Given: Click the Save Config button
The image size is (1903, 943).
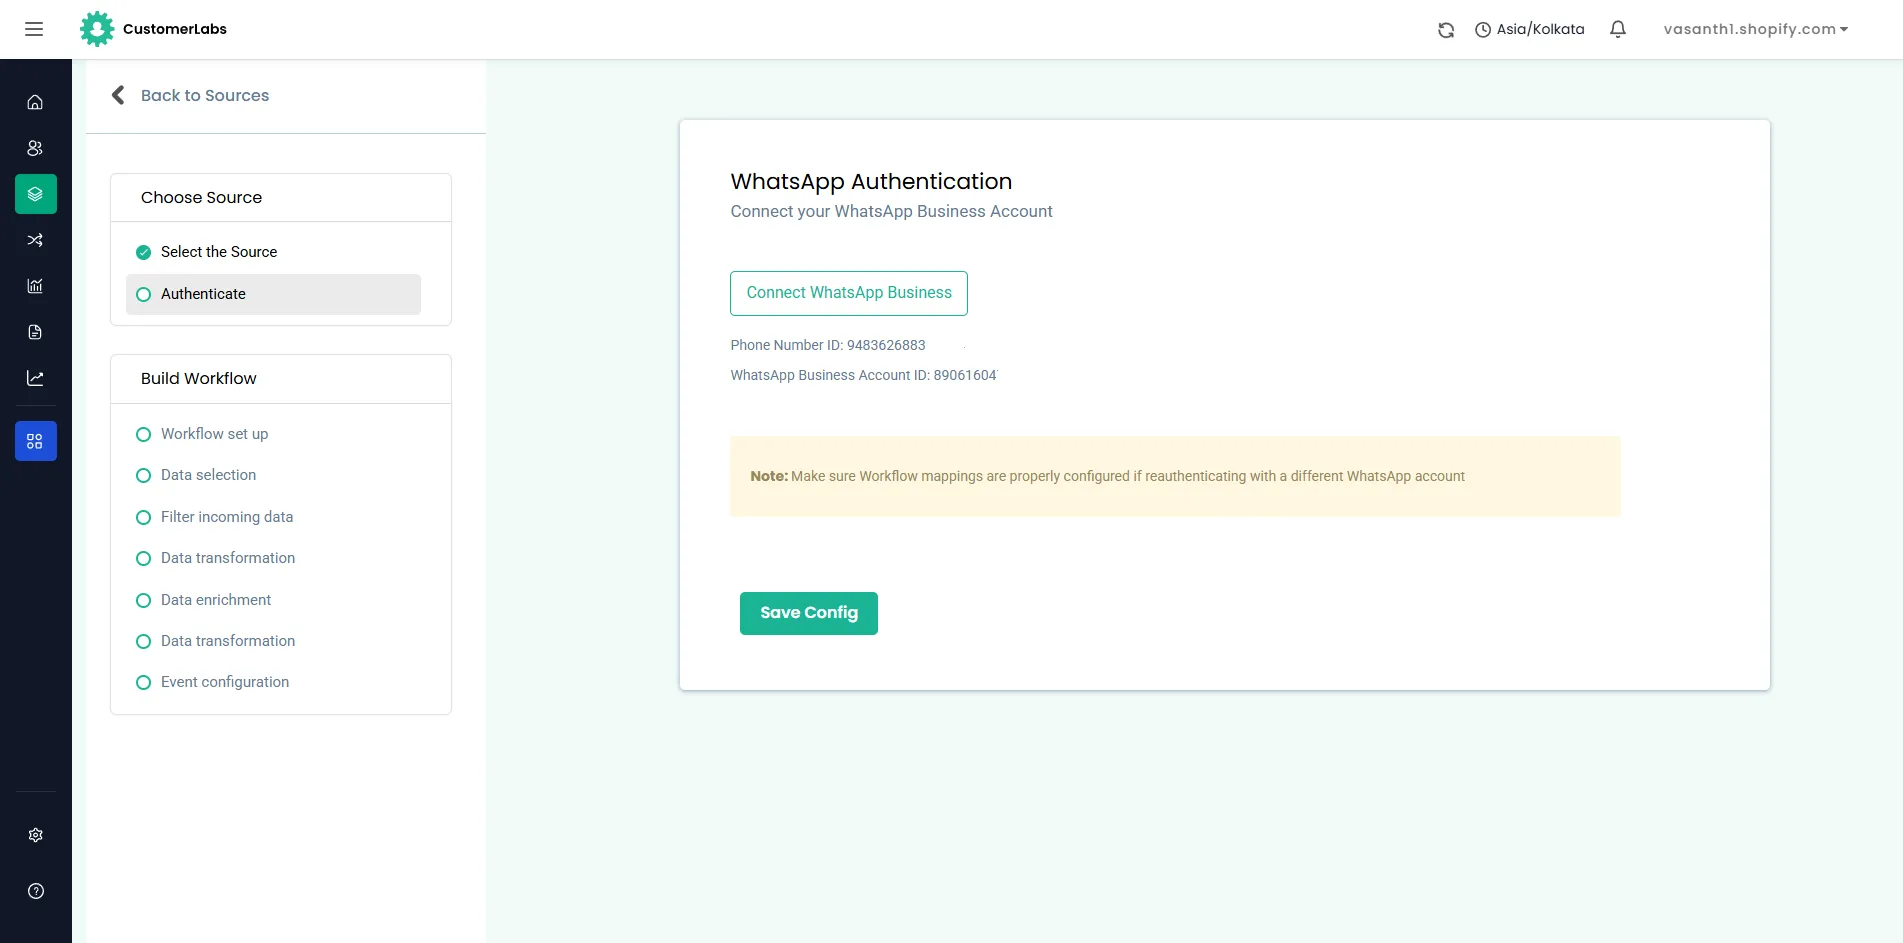Looking at the screenshot, I should tap(809, 613).
